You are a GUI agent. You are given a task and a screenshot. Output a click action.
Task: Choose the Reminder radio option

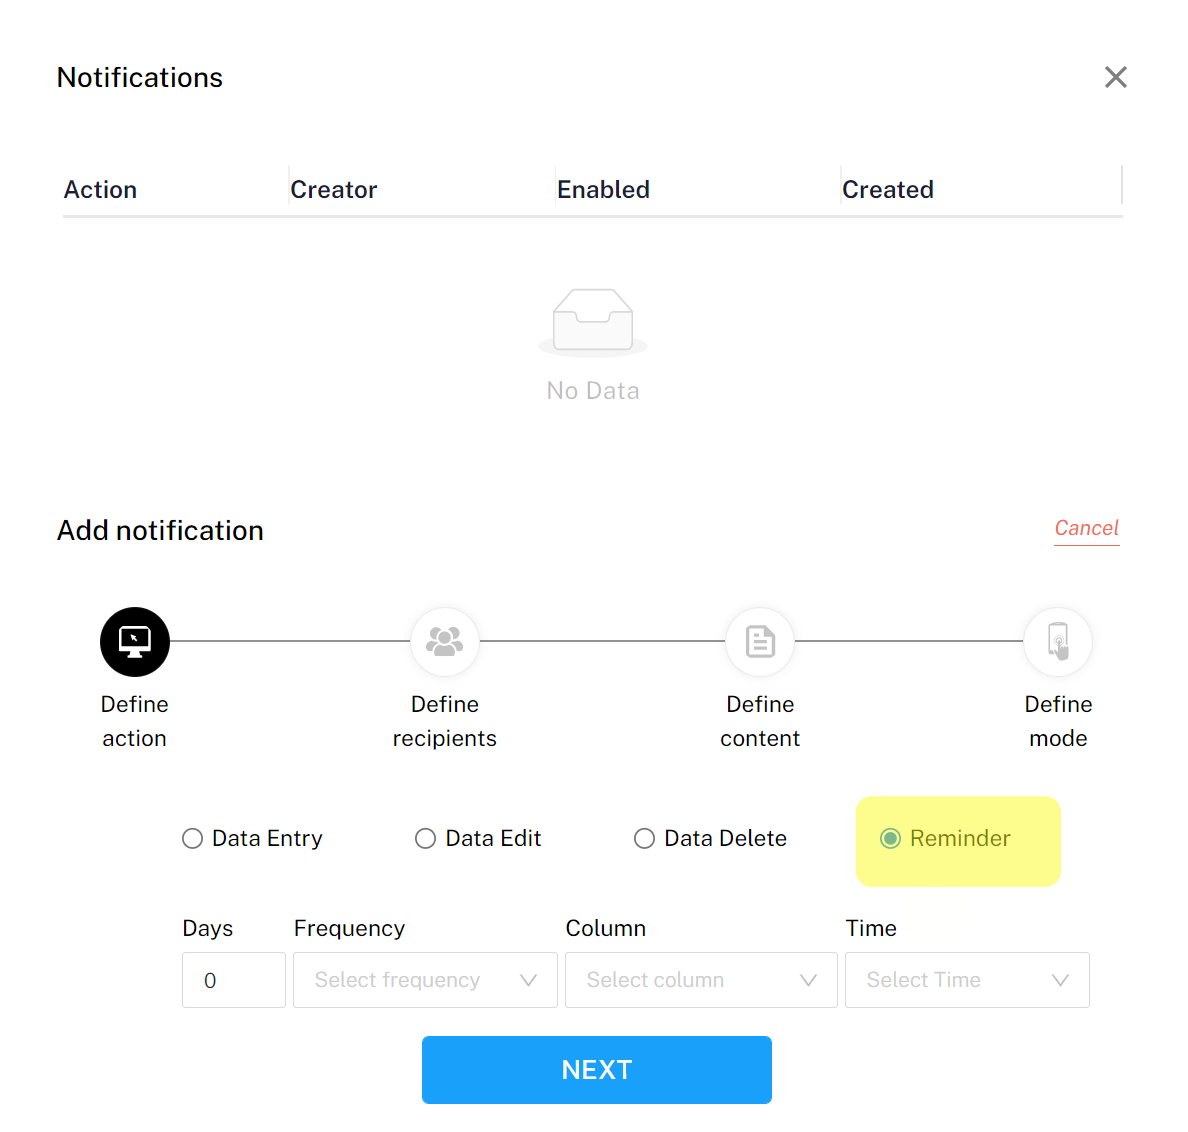891,839
